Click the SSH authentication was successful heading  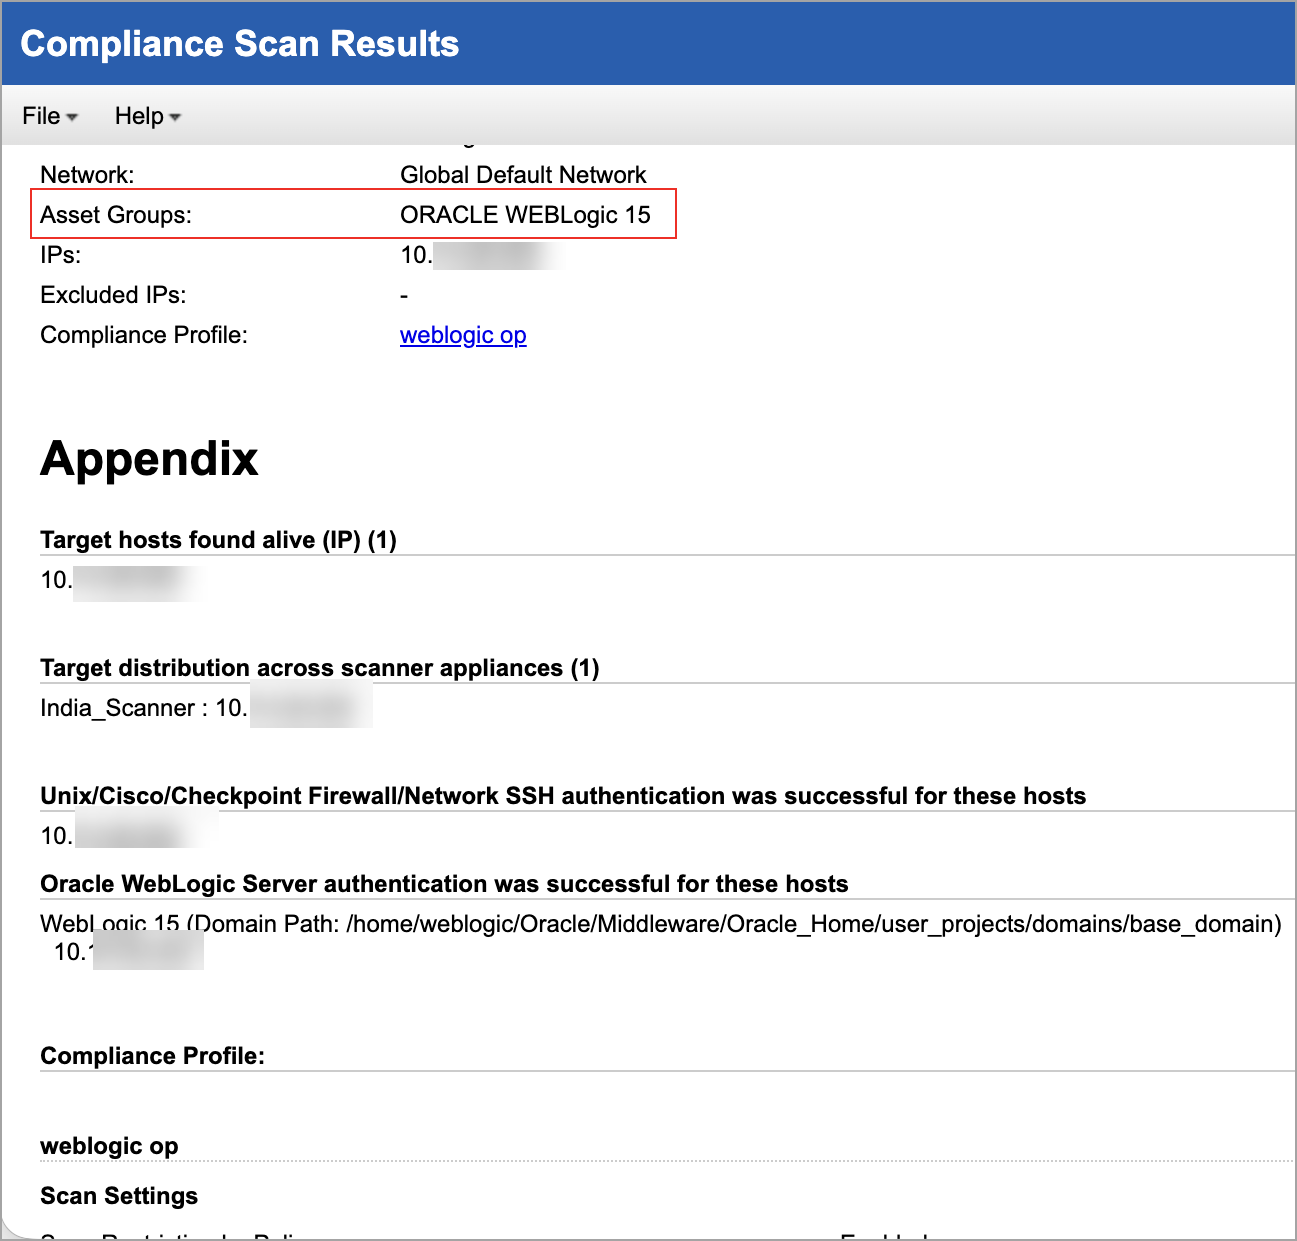point(563,796)
